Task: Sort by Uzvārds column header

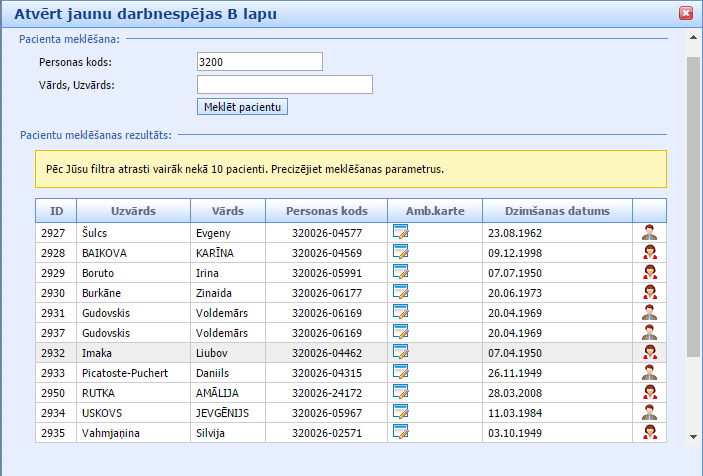Action: 124,211
